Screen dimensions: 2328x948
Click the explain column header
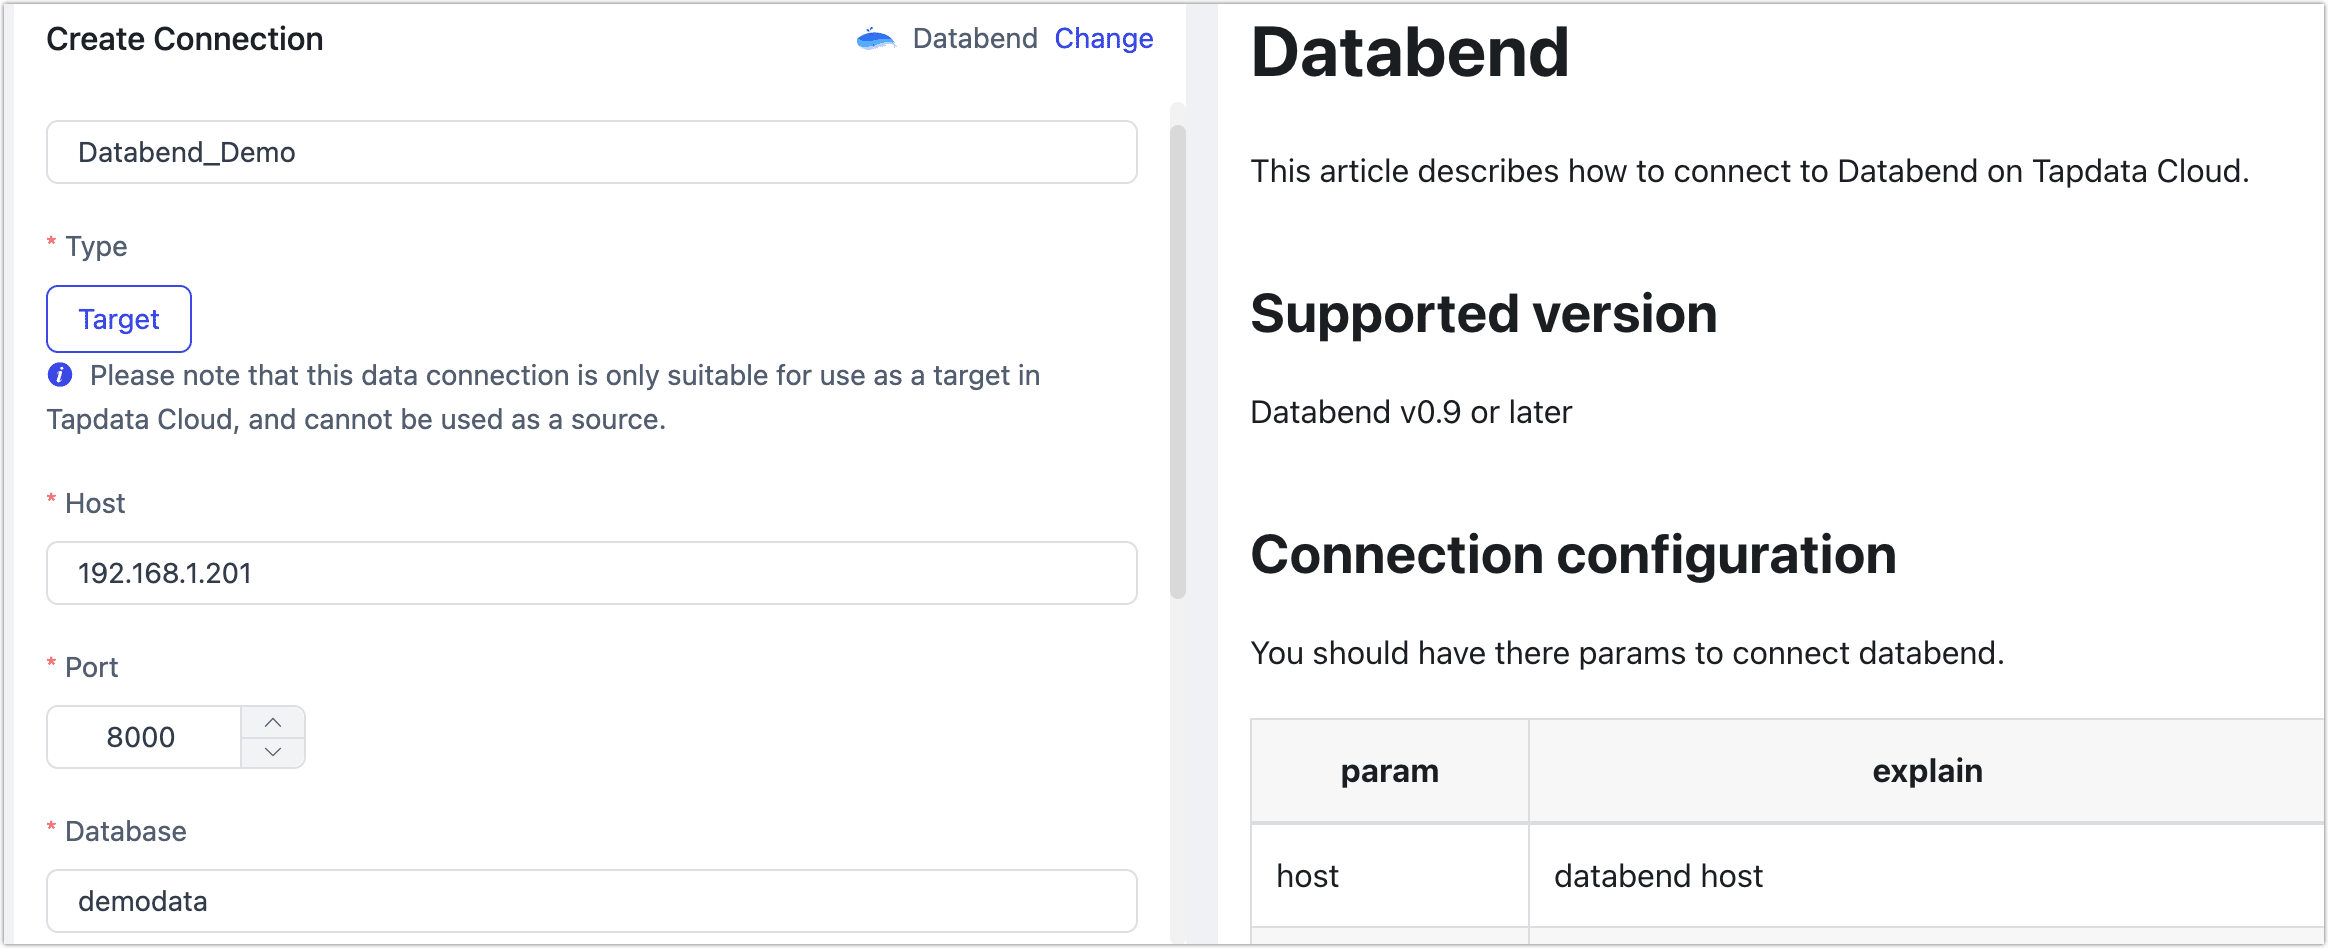pos(1926,771)
